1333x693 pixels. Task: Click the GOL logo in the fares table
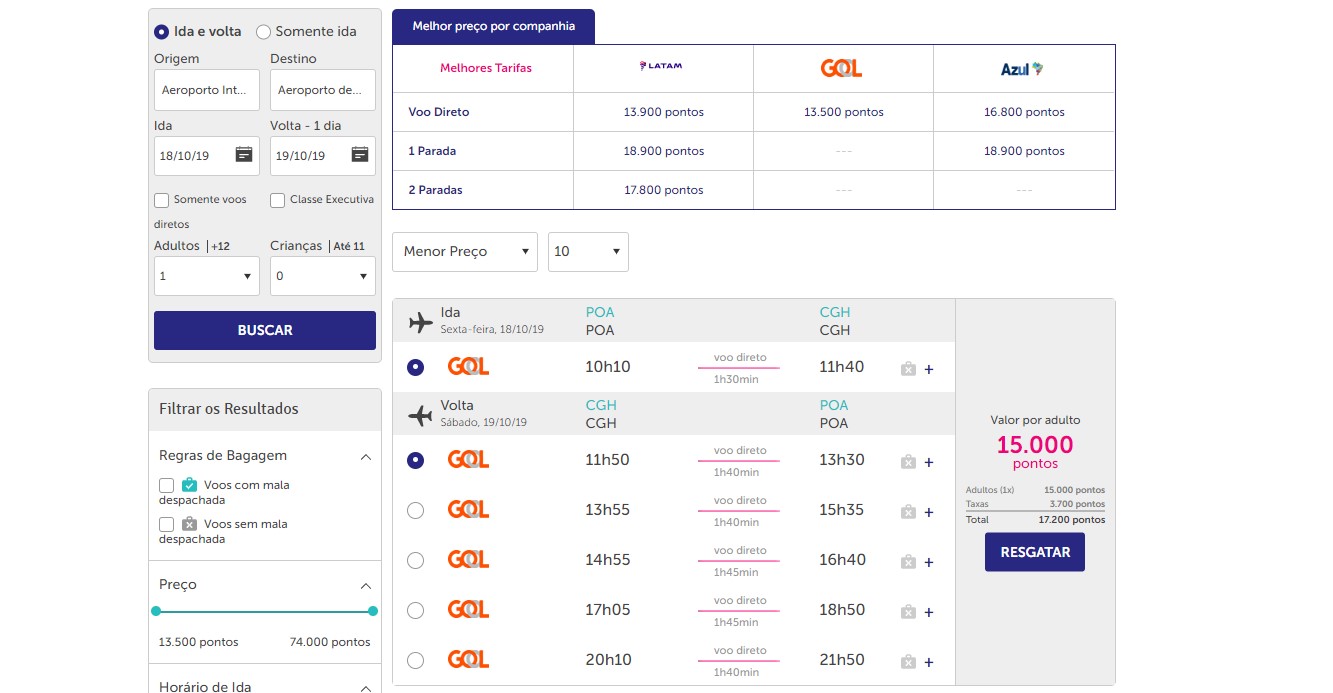841,68
